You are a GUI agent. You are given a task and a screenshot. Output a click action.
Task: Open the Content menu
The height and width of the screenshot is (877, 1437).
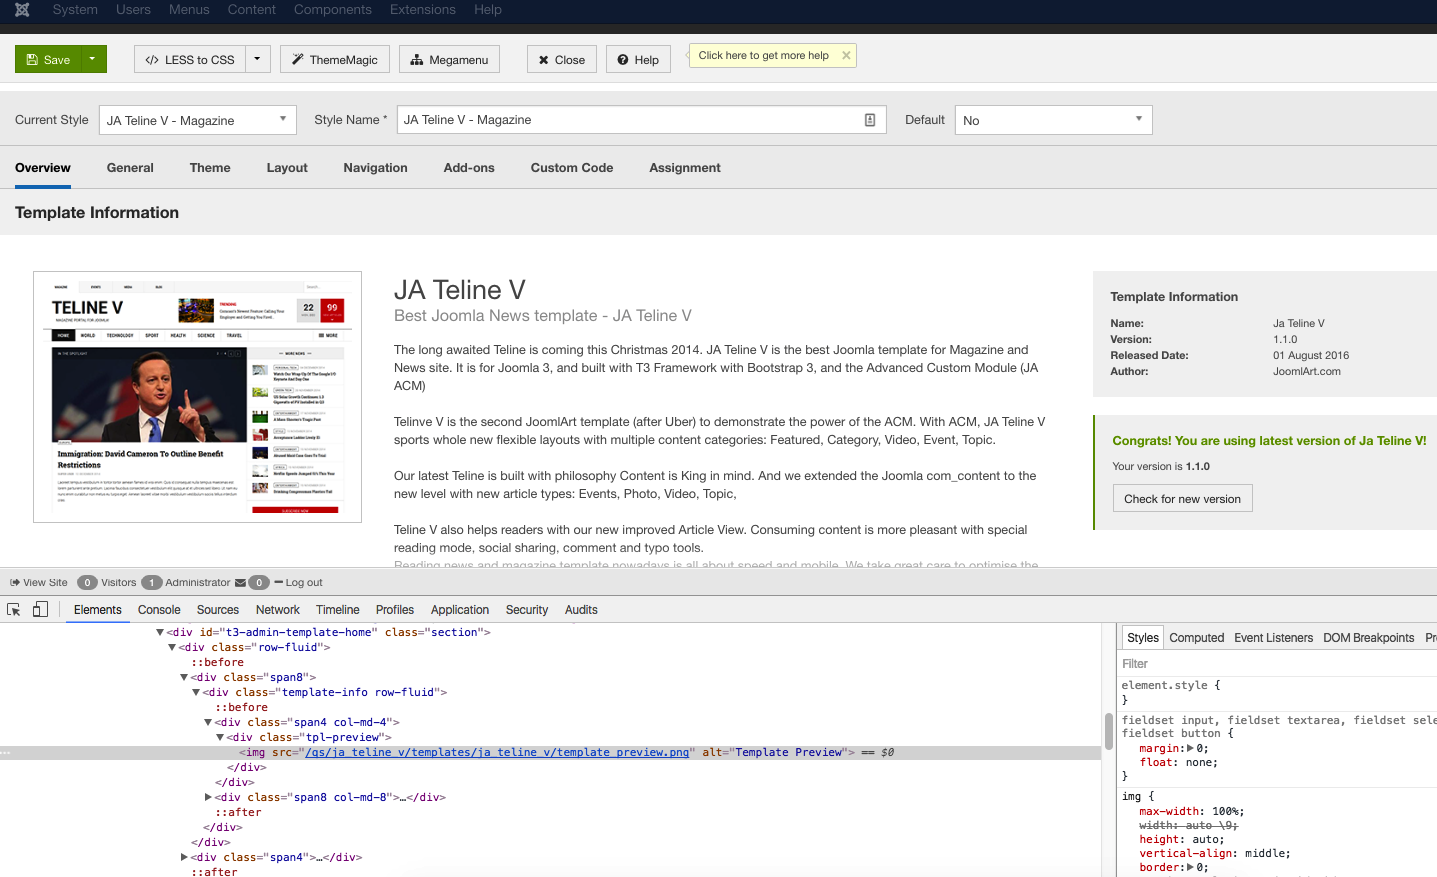tap(252, 10)
